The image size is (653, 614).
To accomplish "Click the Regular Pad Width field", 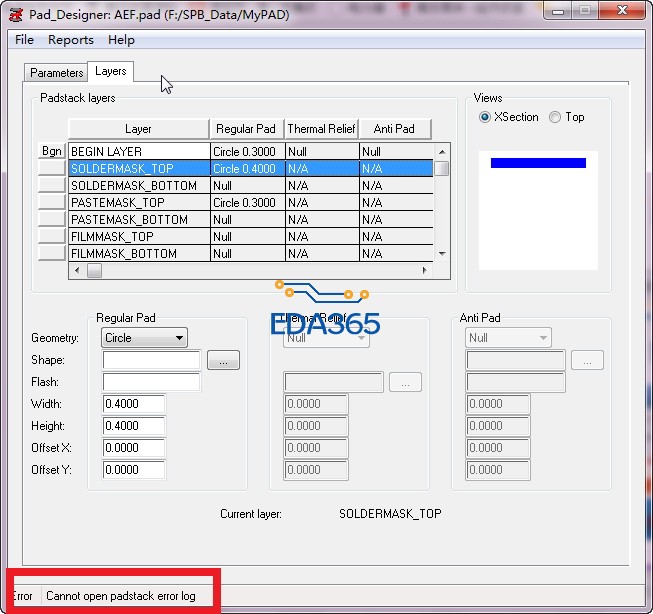I will coord(134,404).
